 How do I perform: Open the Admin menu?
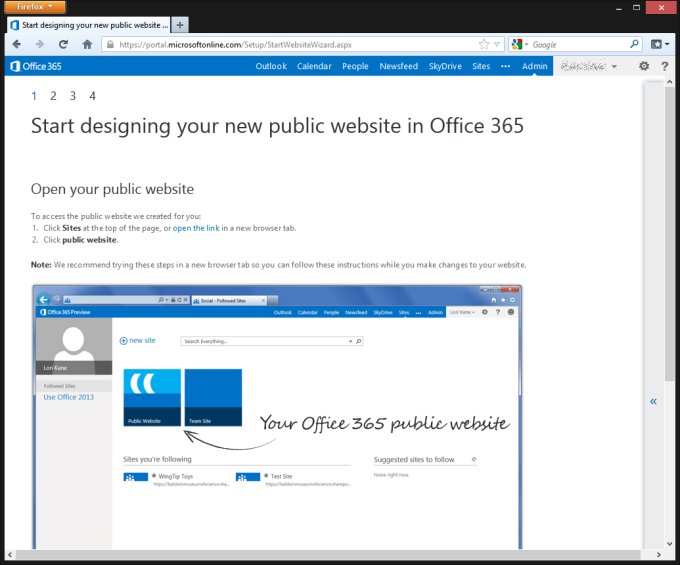[534, 66]
